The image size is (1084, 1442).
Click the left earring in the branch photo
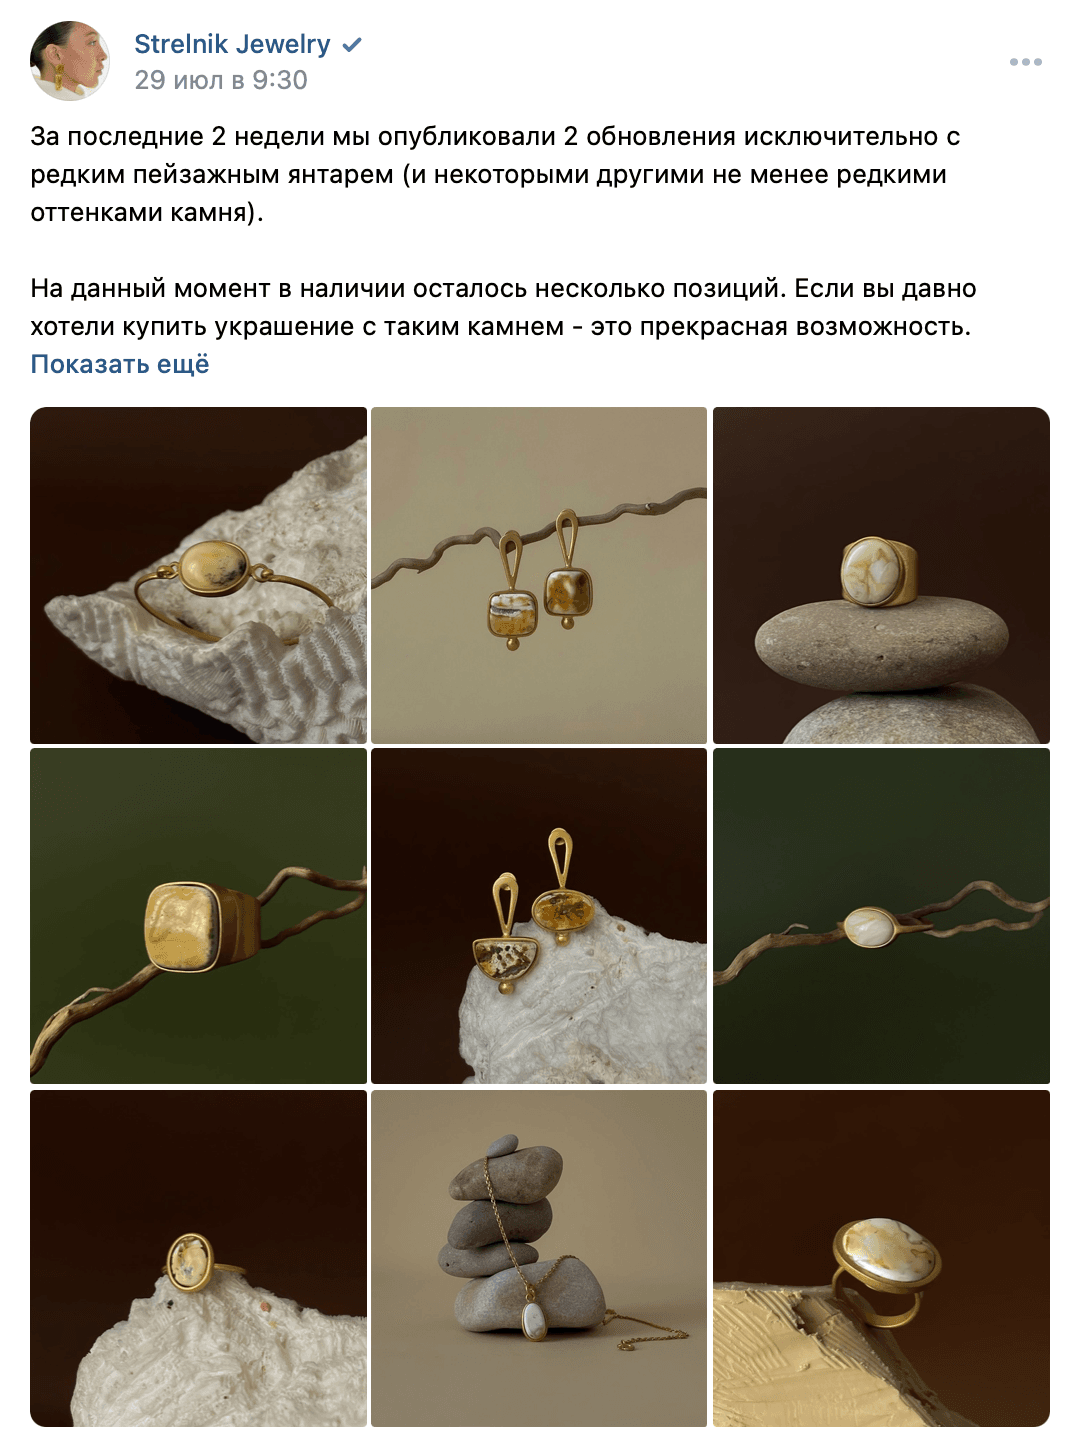(512, 592)
